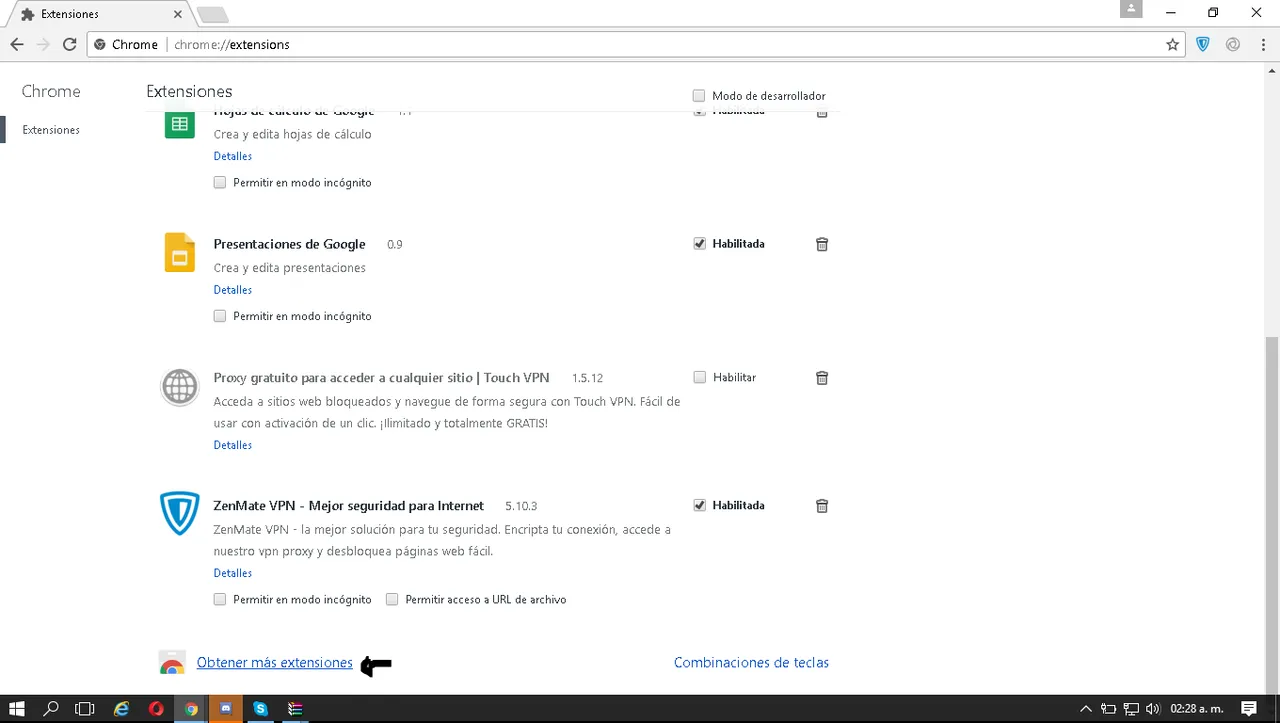1280x723 pixels.
Task: Remove Touch VPN proxy using trash icon
Action: point(822,378)
